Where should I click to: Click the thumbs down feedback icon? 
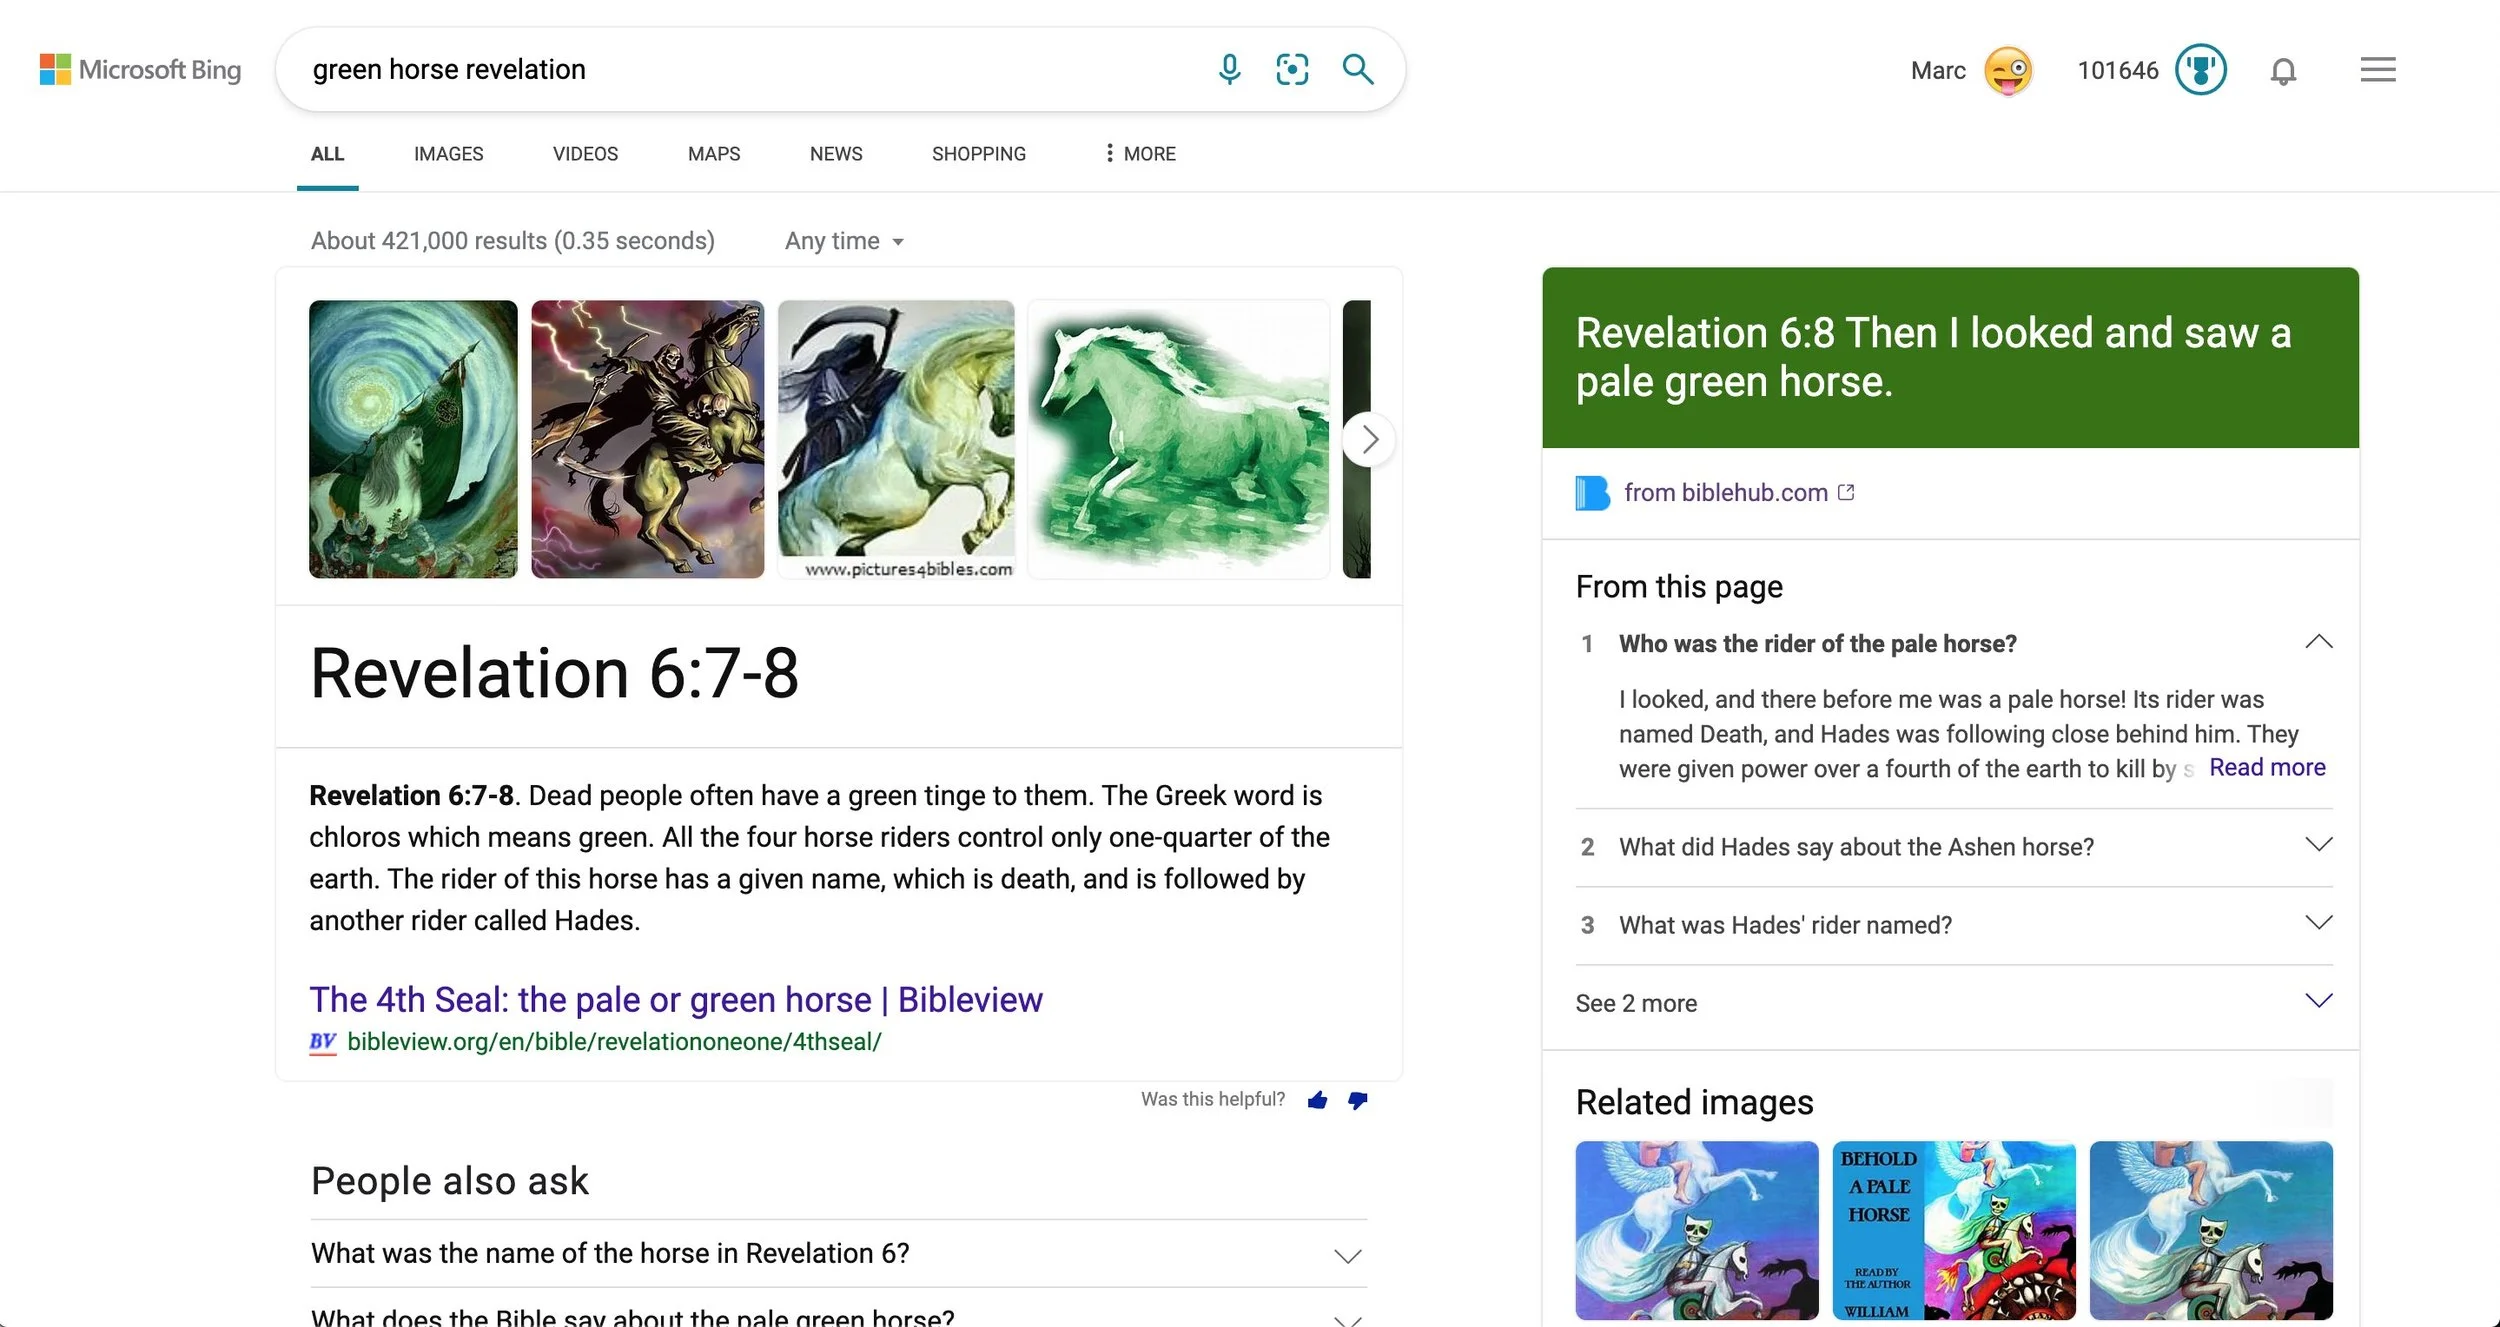point(1357,1100)
